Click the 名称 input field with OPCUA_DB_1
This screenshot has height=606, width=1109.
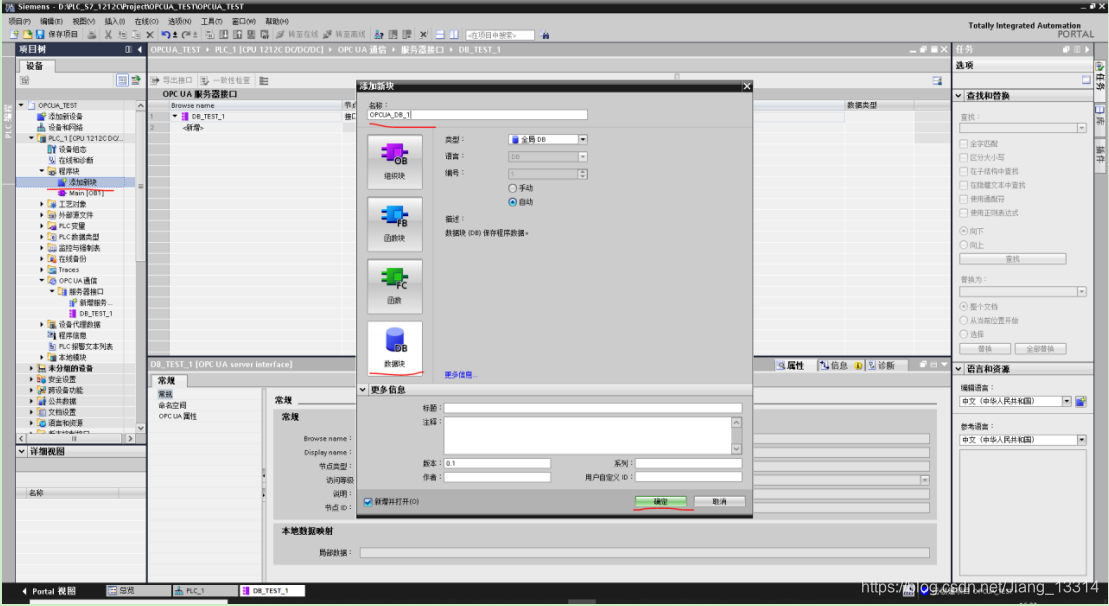click(477, 115)
